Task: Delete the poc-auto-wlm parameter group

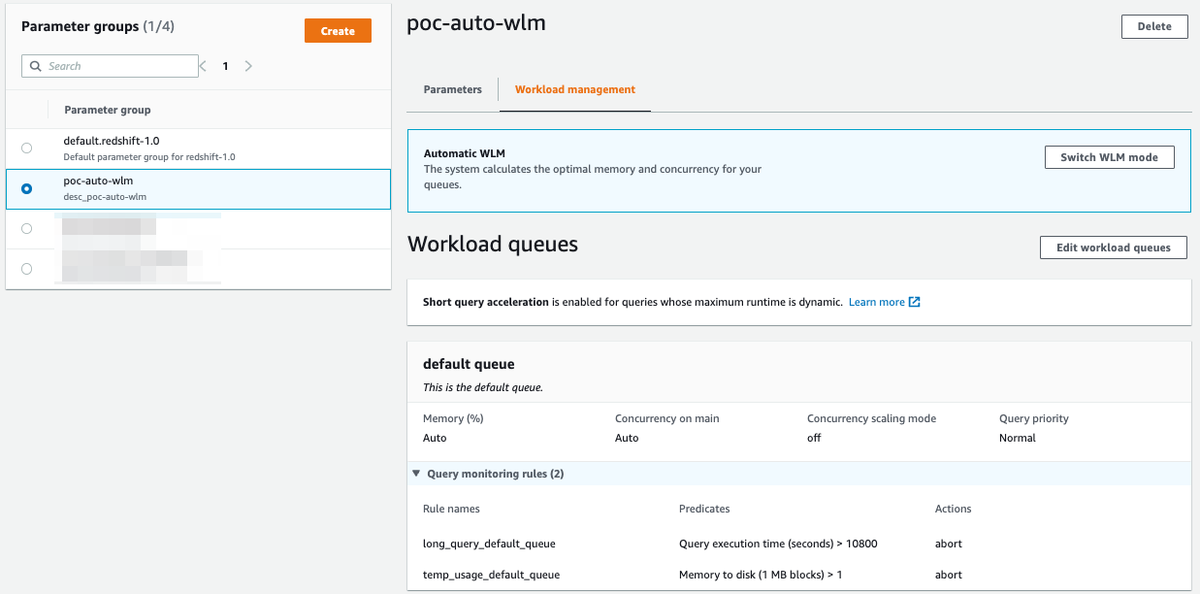Action: pos(1154,27)
